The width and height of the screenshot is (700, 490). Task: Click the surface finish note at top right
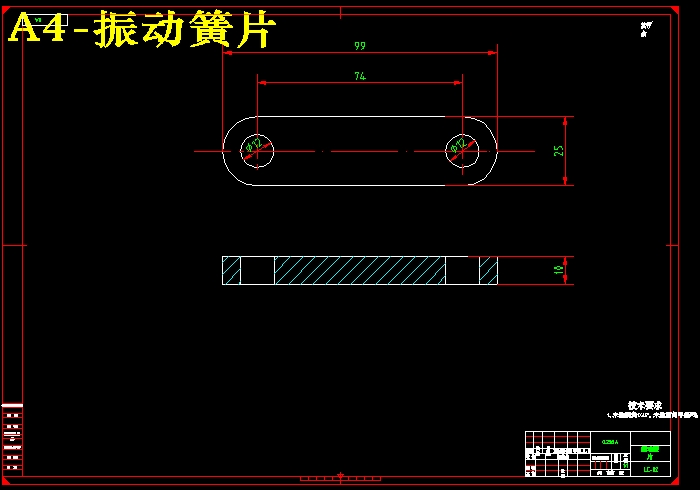coord(645,28)
